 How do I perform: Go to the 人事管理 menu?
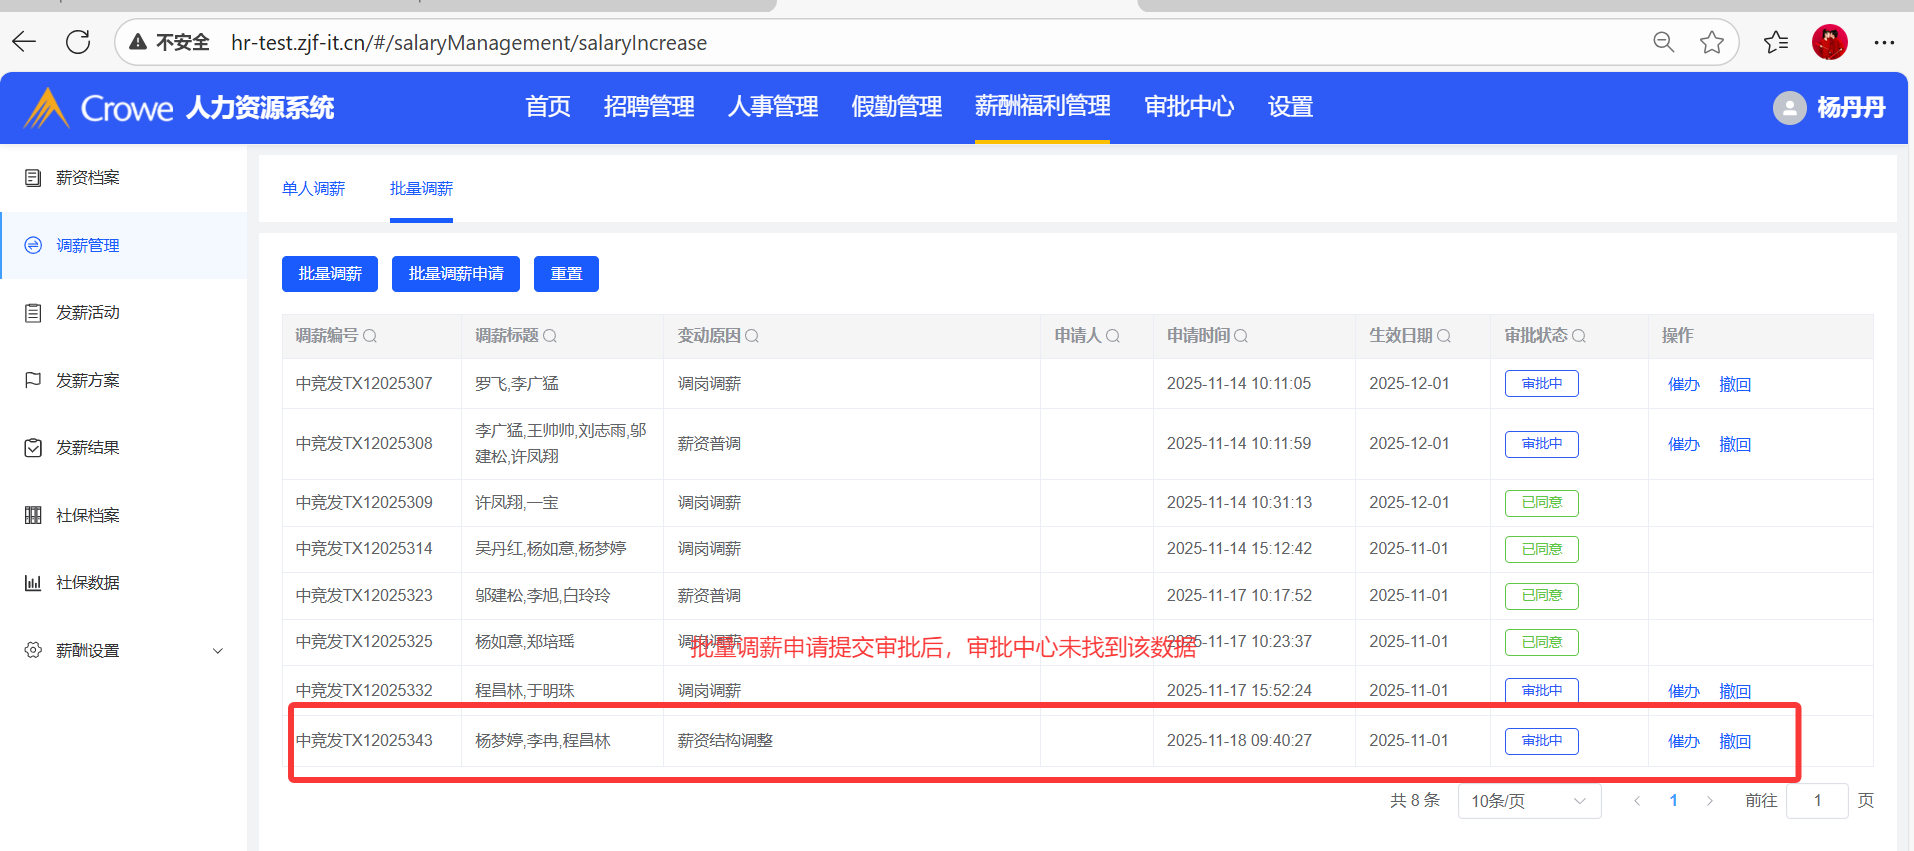click(772, 107)
